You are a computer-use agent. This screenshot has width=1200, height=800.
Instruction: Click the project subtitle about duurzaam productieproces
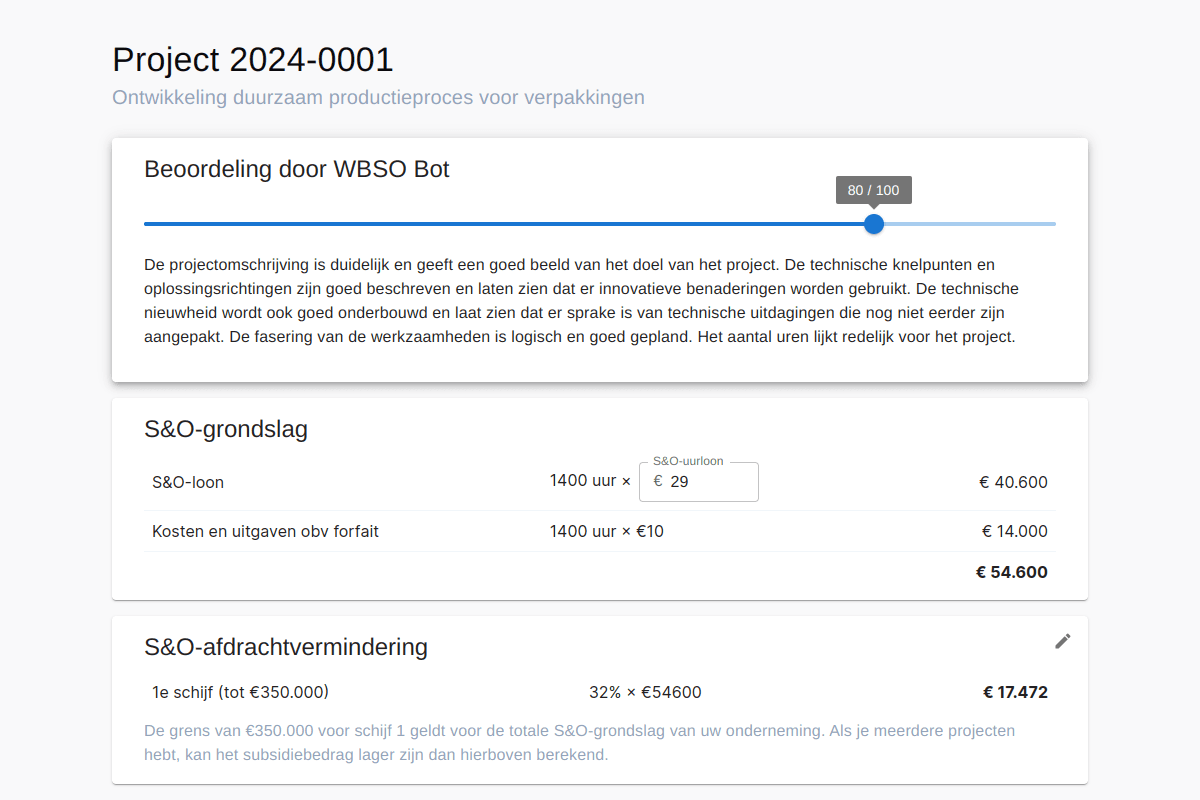click(x=378, y=98)
